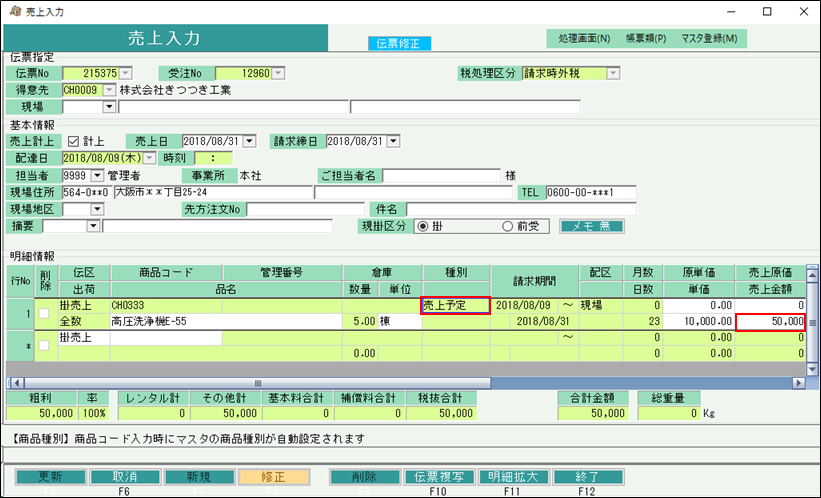
Task: Click the 伝票修正 mode label
Action: (x=400, y=43)
